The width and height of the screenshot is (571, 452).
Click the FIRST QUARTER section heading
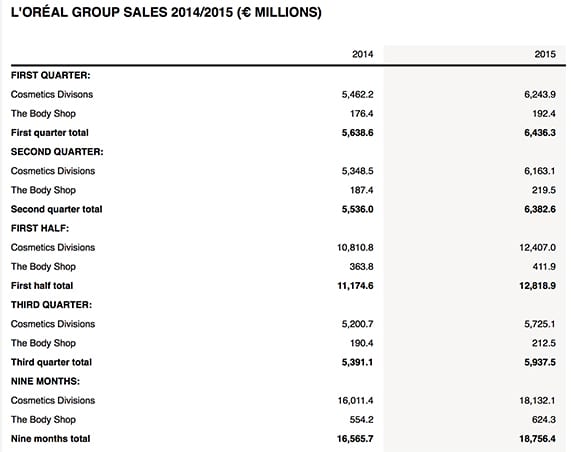[x=51, y=75]
